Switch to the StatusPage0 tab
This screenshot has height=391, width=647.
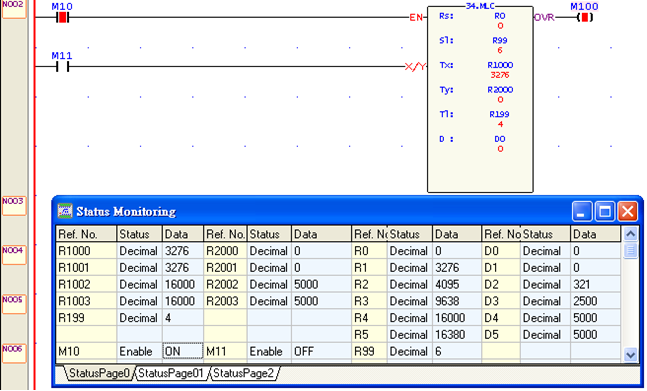click(99, 373)
